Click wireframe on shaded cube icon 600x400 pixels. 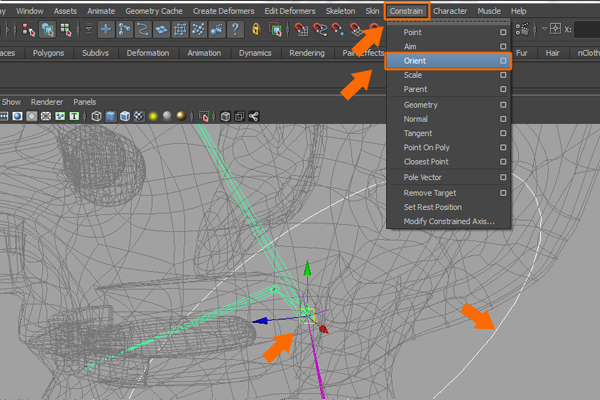tap(125, 116)
